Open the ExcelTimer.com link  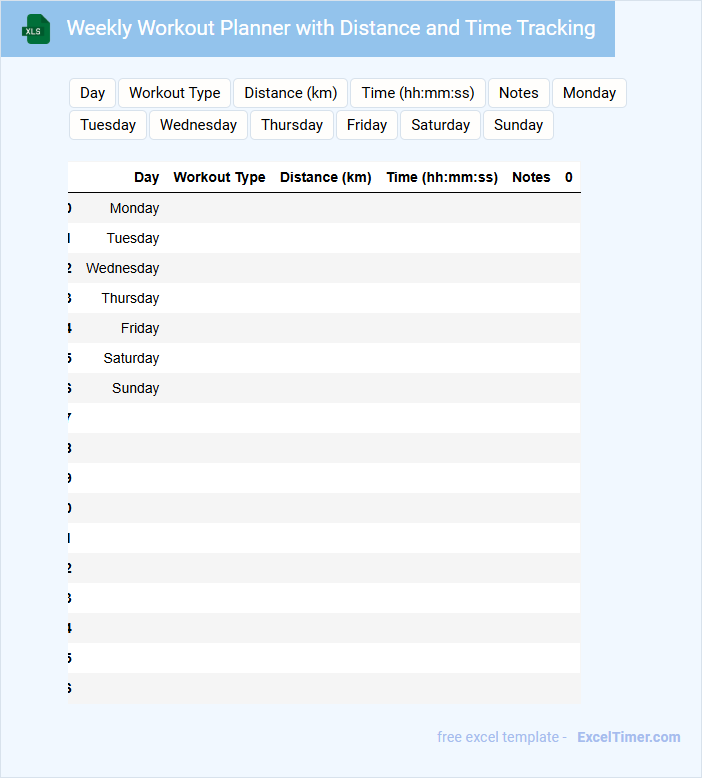coord(629,737)
